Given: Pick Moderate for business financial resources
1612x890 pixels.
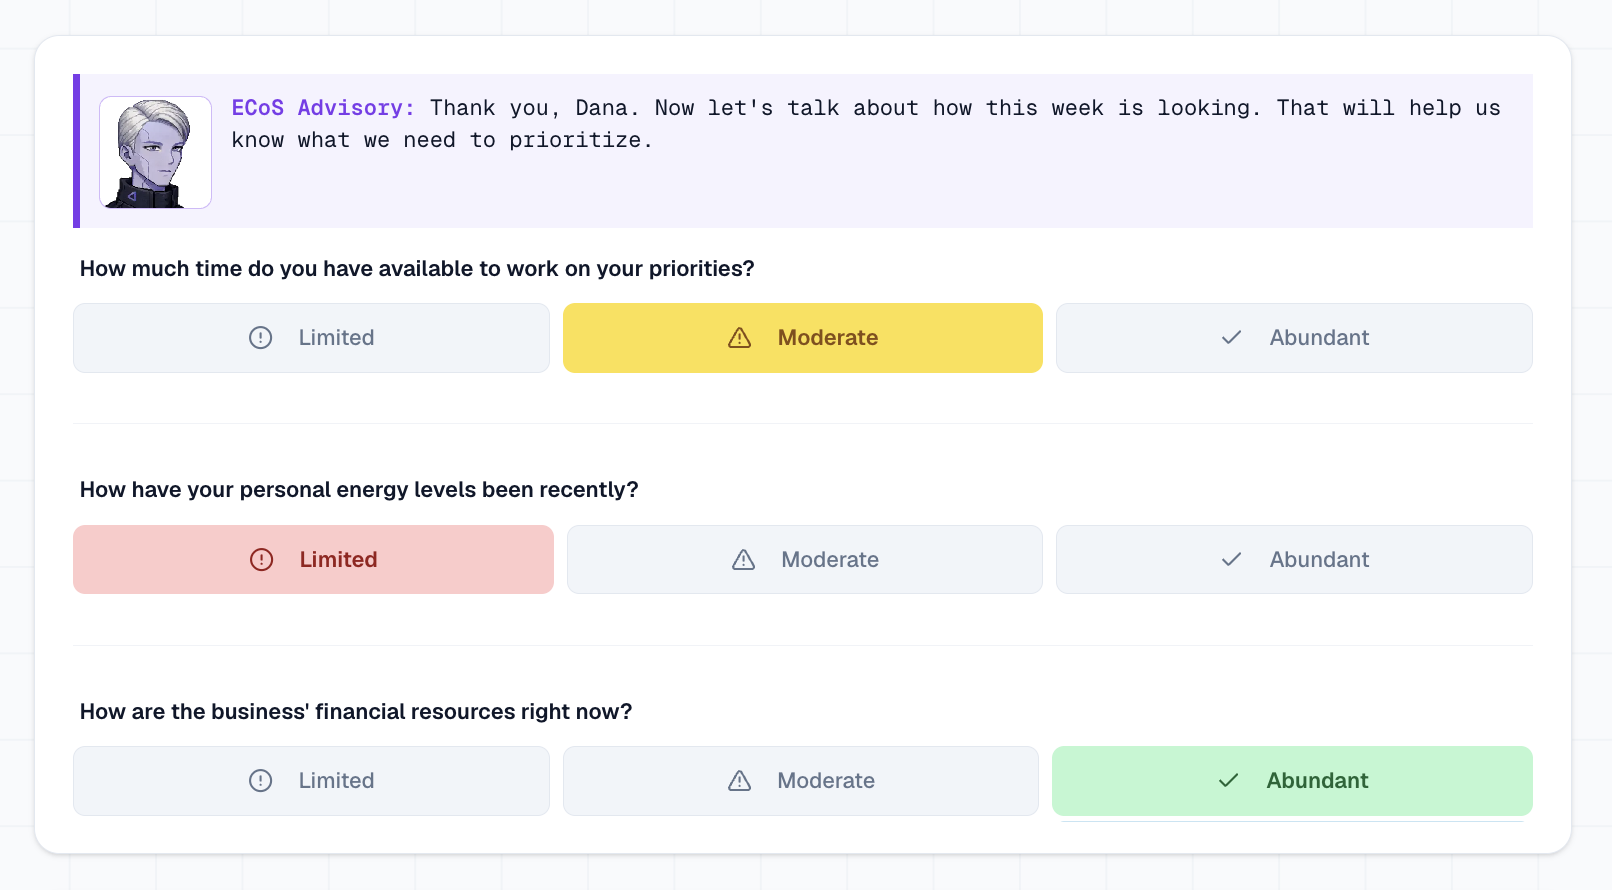Looking at the screenshot, I should pyautogui.click(x=800, y=781).
